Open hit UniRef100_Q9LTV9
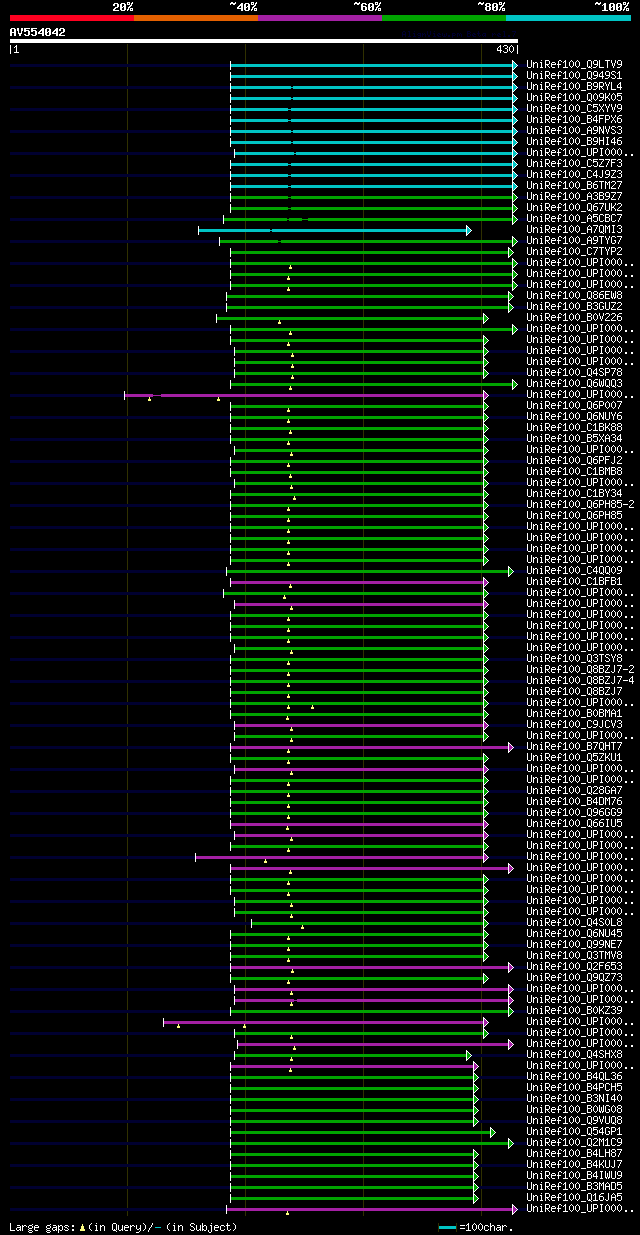This screenshot has height=1235, width=640. (x=574, y=64)
